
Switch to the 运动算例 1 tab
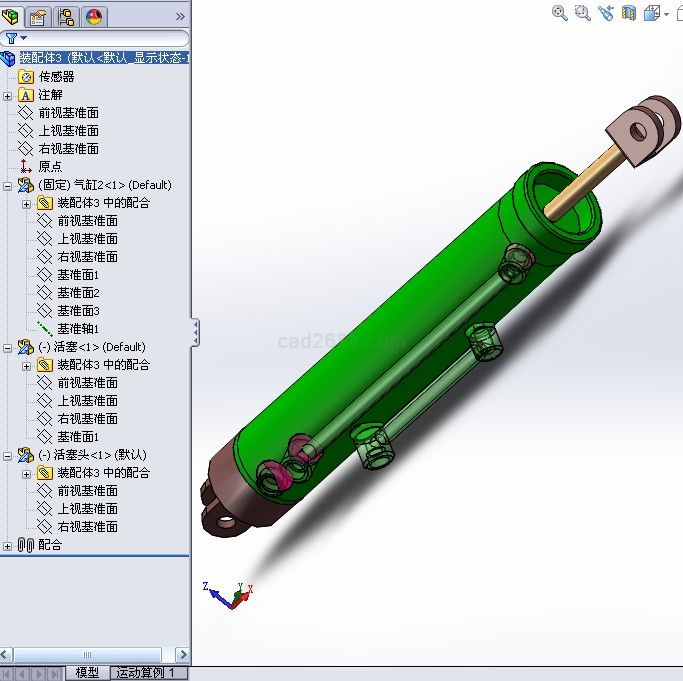click(x=146, y=673)
